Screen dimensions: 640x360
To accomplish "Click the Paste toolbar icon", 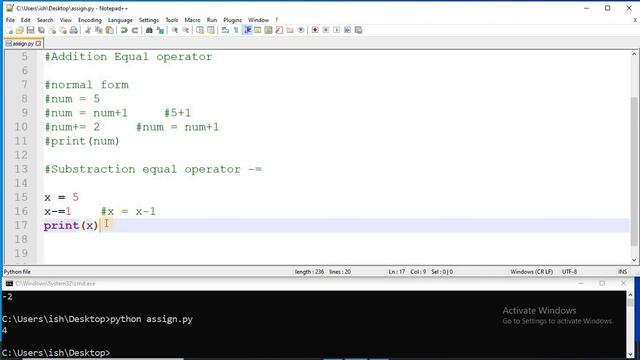I will coord(109,30).
